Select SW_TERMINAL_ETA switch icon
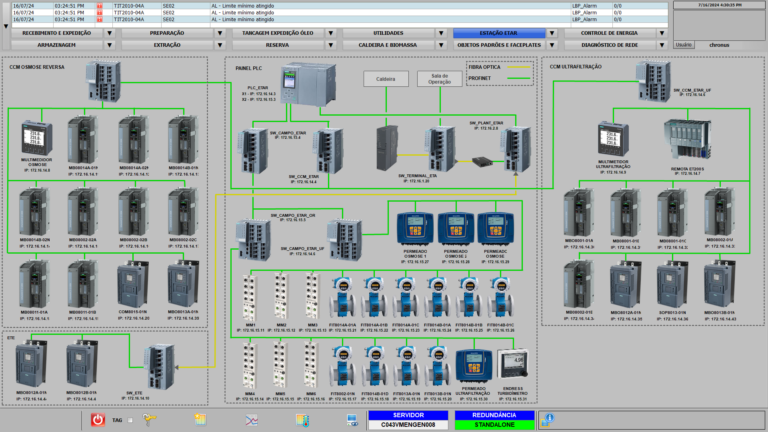Image resolution: width=768 pixels, height=432 pixels. (x=440, y=149)
